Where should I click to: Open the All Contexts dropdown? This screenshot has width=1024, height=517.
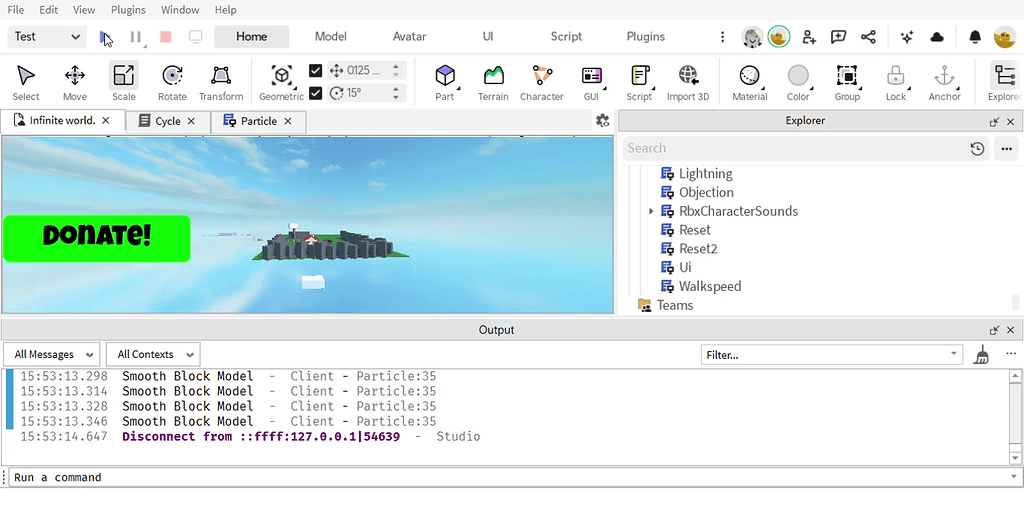click(153, 354)
